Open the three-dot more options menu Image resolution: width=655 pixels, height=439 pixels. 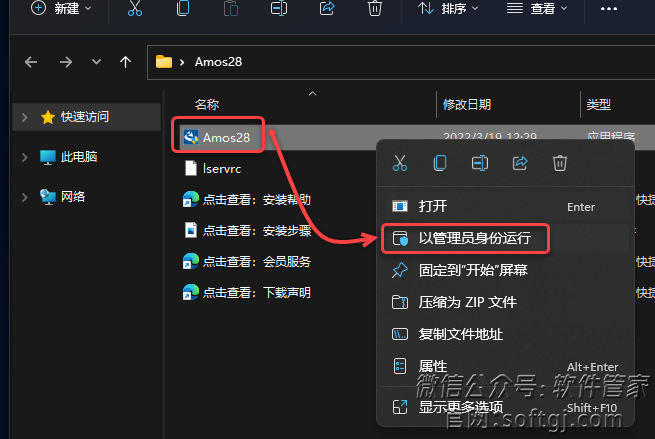pos(609,8)
